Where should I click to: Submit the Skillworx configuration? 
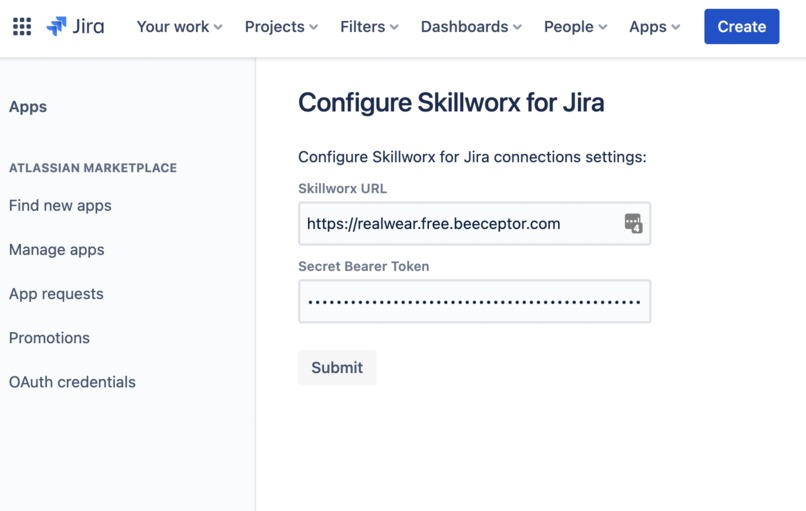(x=337, y=368)
